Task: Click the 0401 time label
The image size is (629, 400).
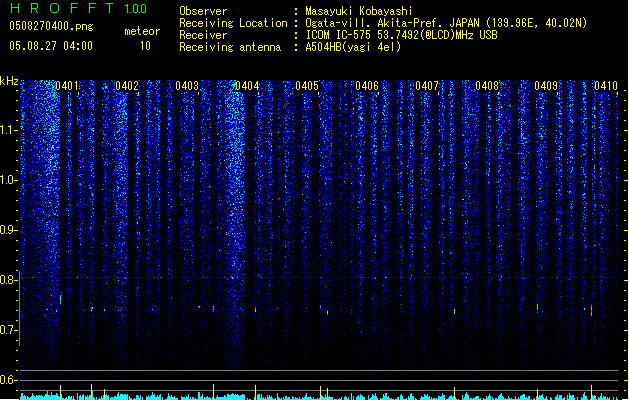Action: [x=67, y=86]
